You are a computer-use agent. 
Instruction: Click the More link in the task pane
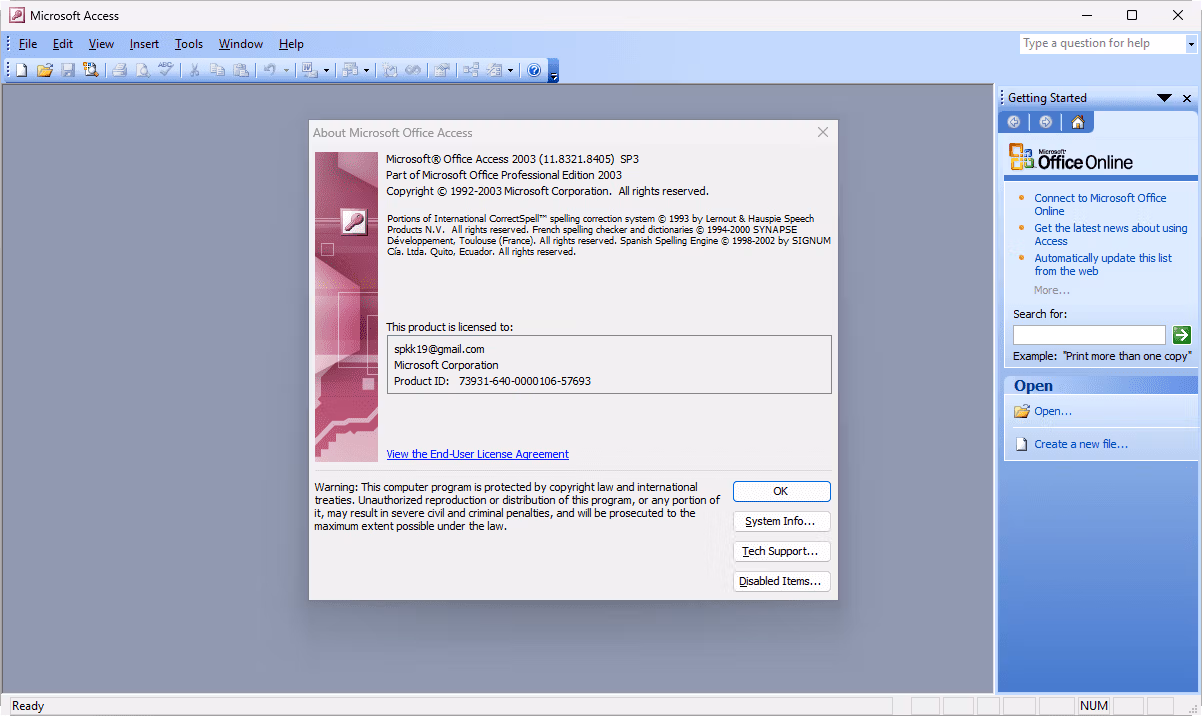[x=1052, y=290]
